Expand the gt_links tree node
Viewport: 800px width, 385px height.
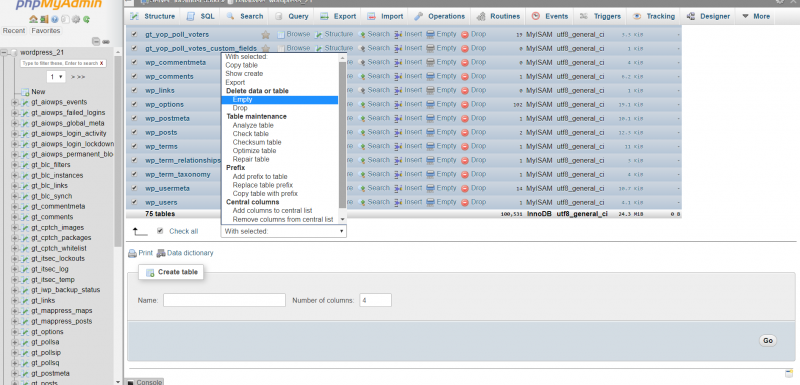coord(14,301)
